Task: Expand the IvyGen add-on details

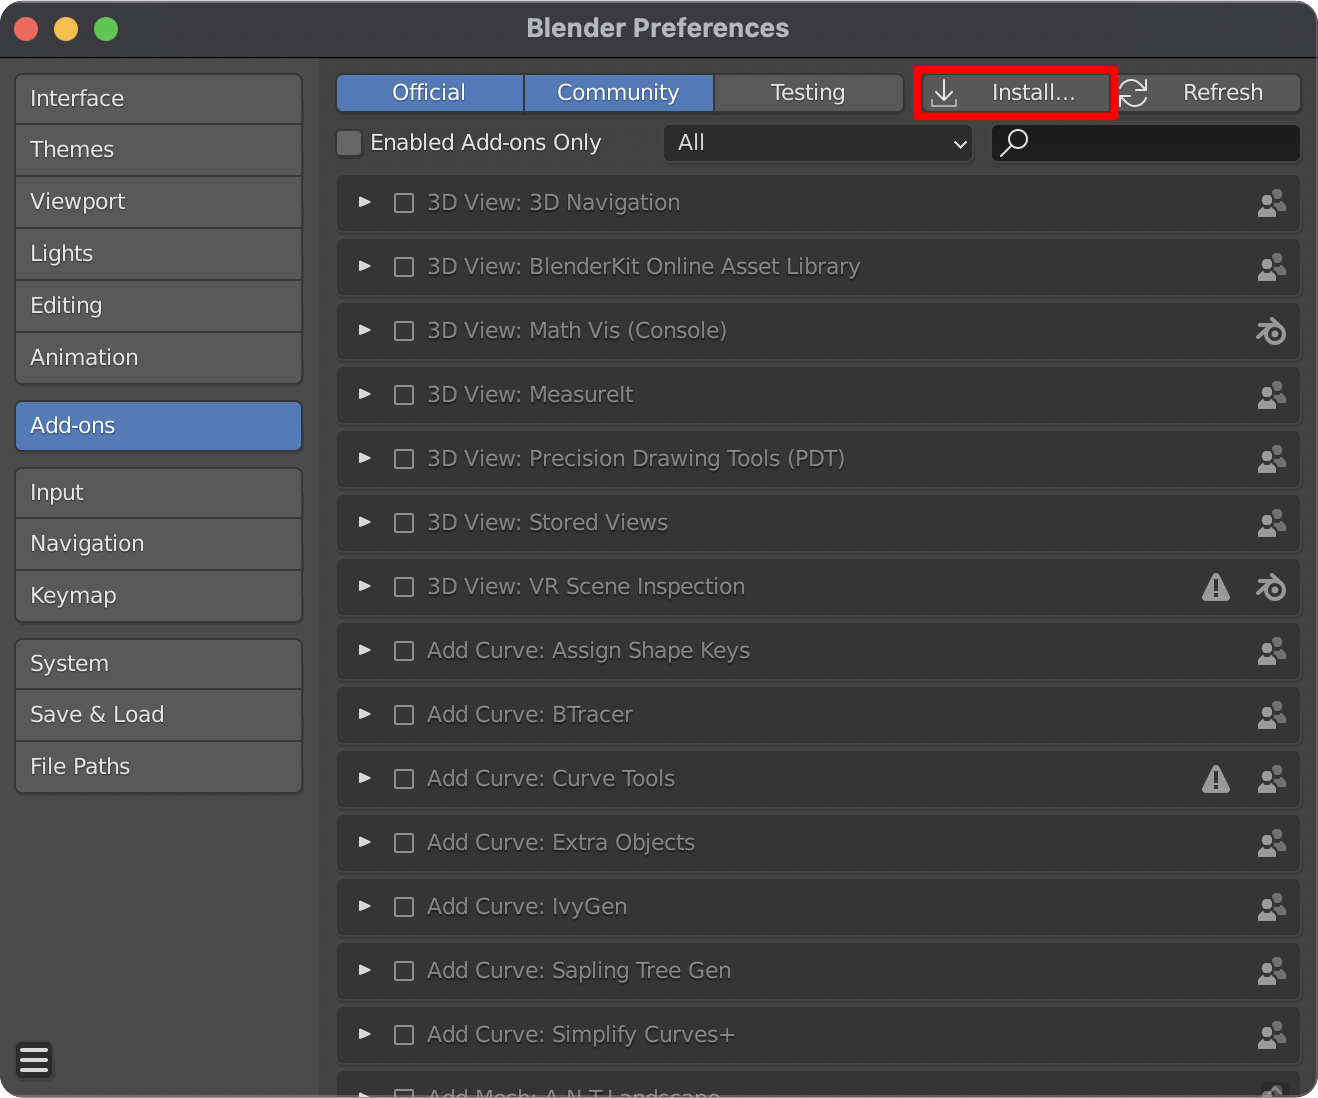Action: click(x=363, y=907)
